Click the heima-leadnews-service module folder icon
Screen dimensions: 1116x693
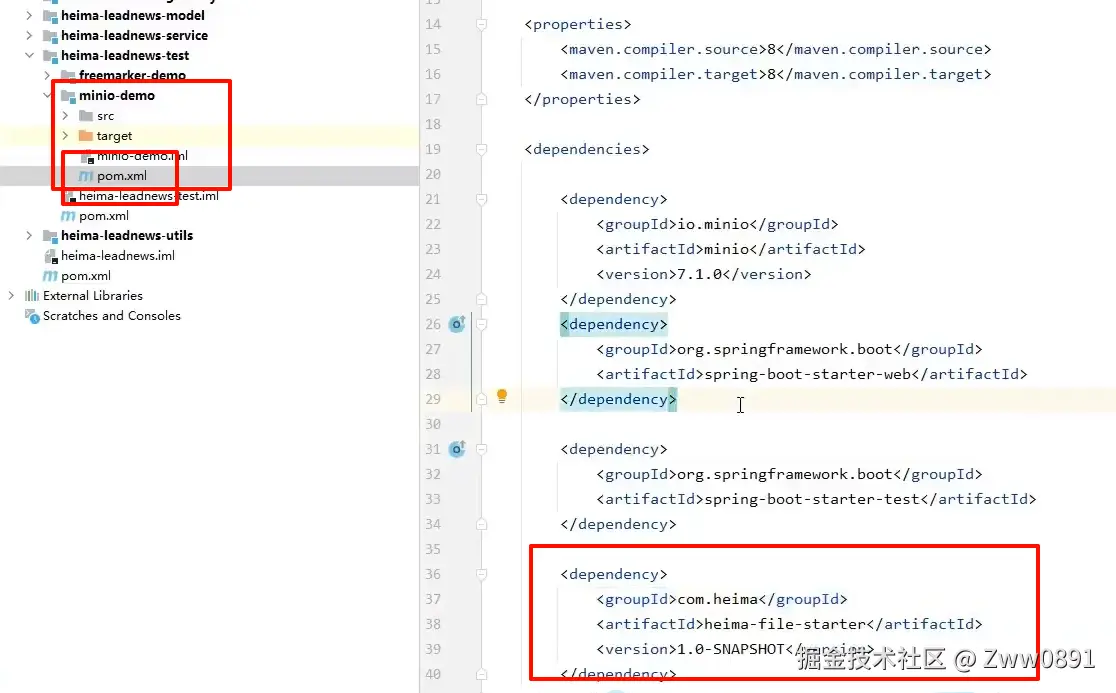50,36
